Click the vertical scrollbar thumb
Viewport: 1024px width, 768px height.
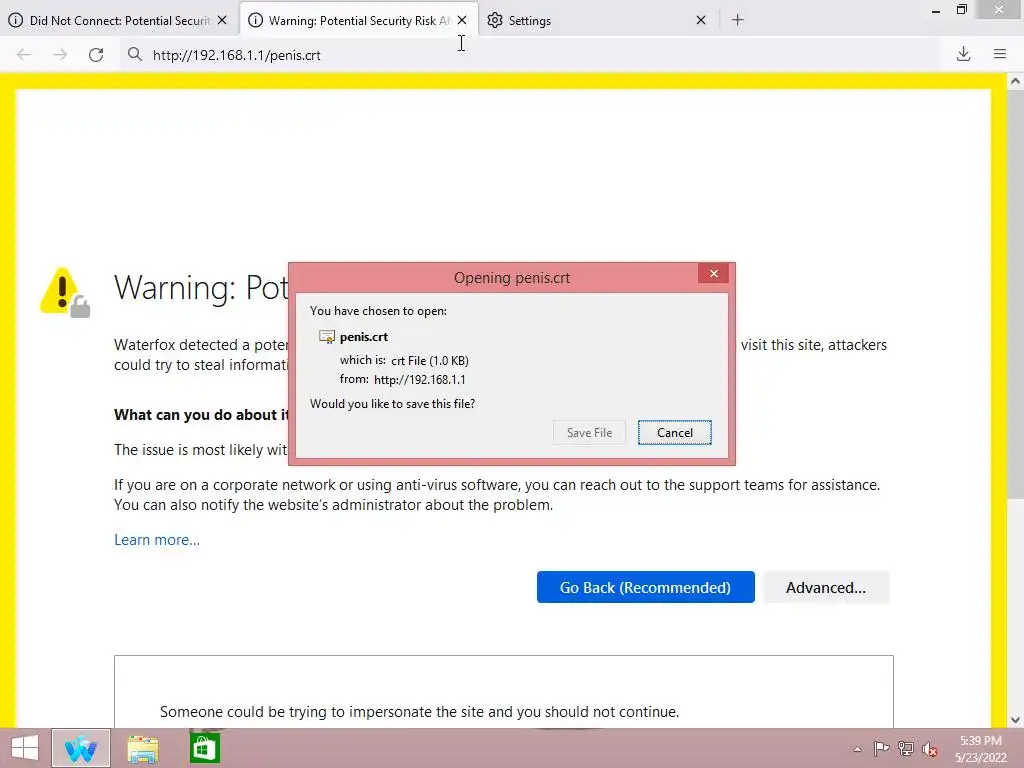click(1015, 294)
